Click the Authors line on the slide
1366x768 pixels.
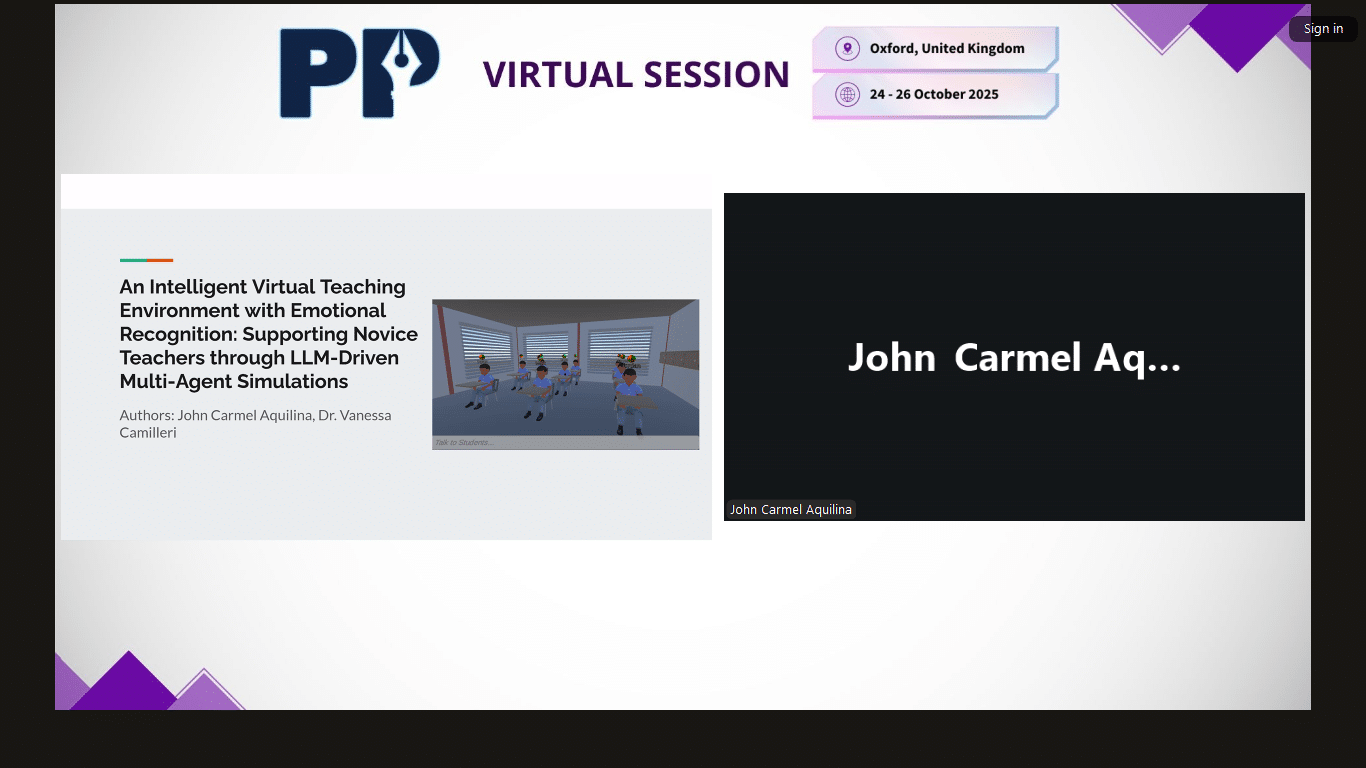(x=255, y=423)
